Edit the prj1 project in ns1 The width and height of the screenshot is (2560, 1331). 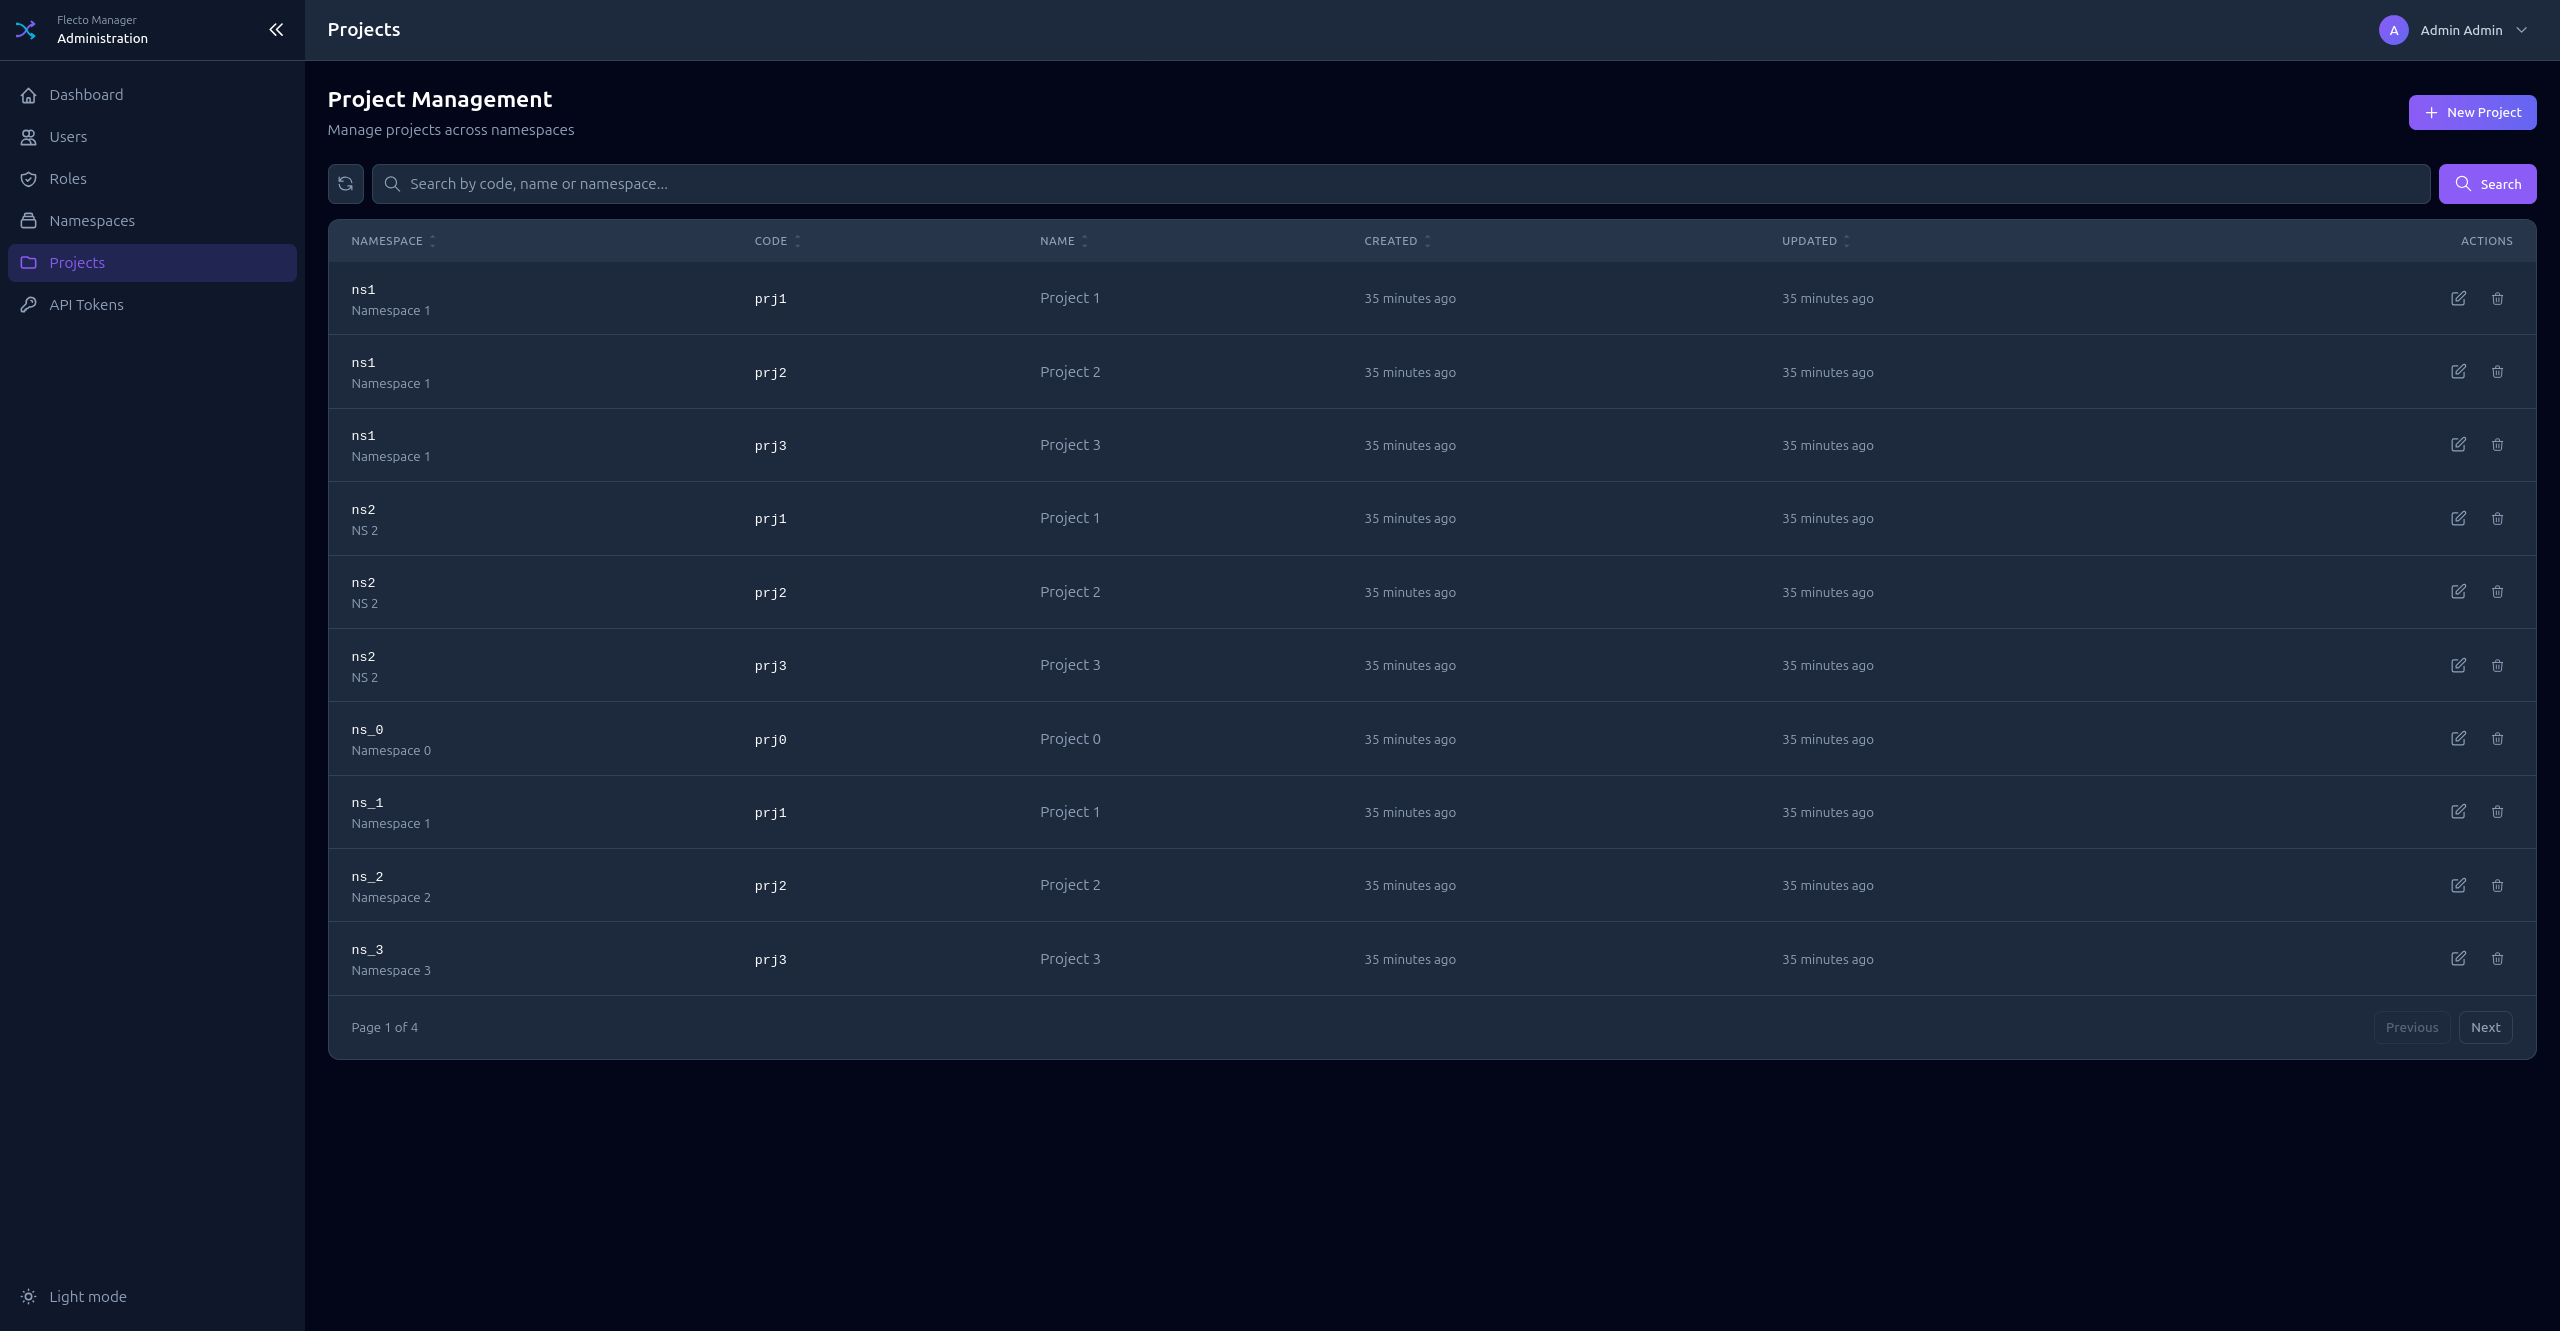(2460, 298)
